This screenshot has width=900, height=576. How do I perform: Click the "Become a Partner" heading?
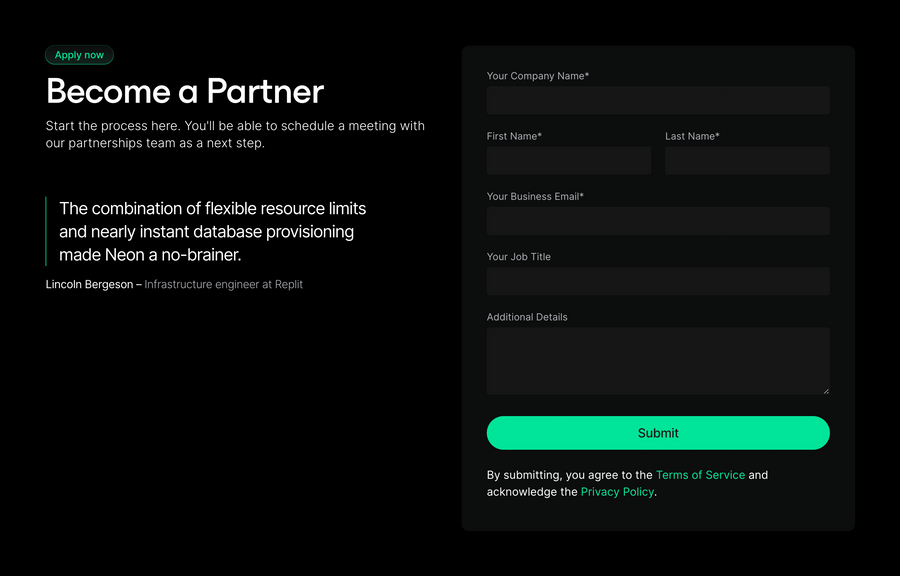click(x=184, y=91)
